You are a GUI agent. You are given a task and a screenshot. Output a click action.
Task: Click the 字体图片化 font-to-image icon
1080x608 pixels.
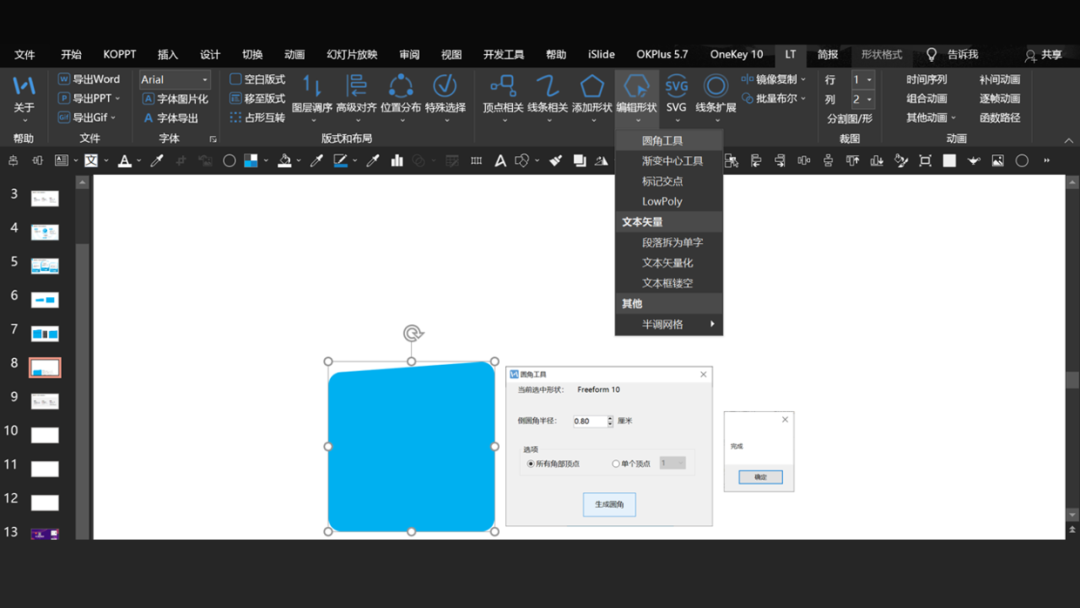coord(148,98)
